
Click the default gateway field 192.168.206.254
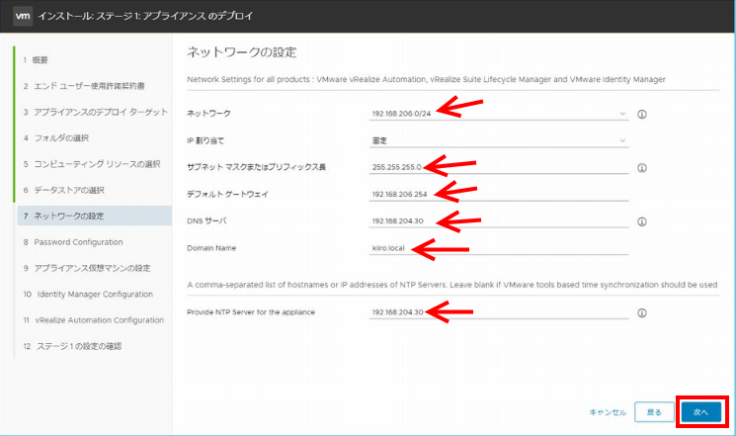pyautogui.click(x=498, y=194)
